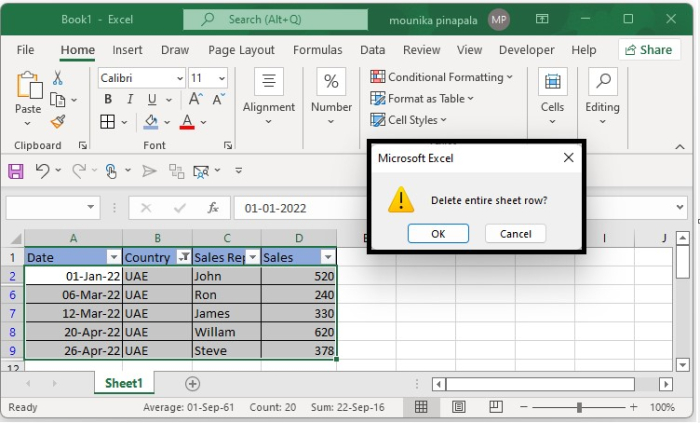Click the Share button

649,50
